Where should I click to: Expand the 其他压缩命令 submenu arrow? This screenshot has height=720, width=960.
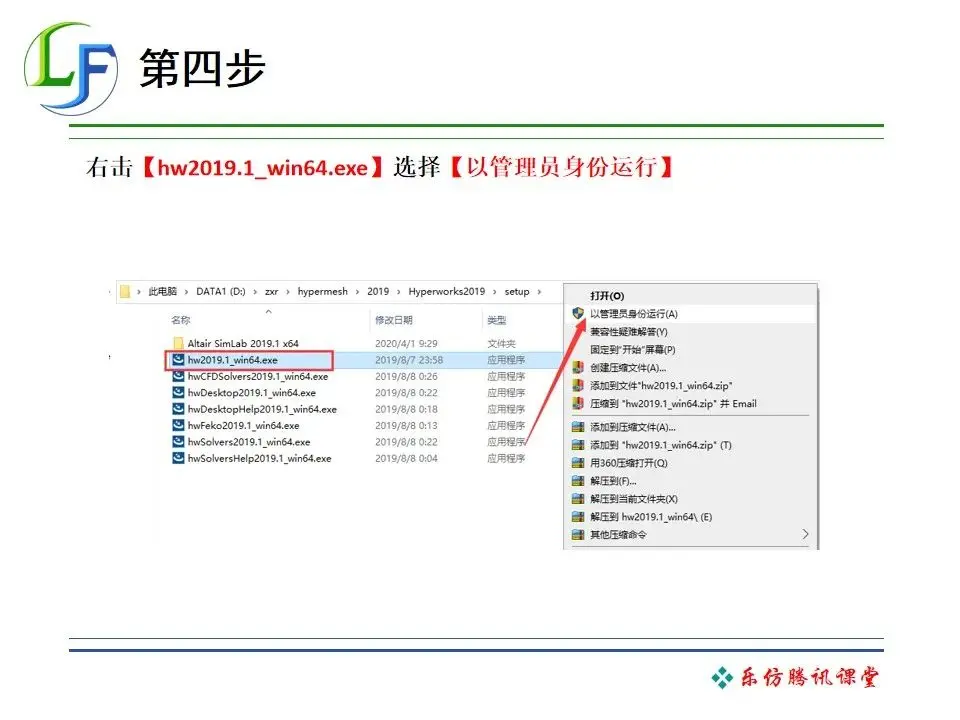coord(805,534)
